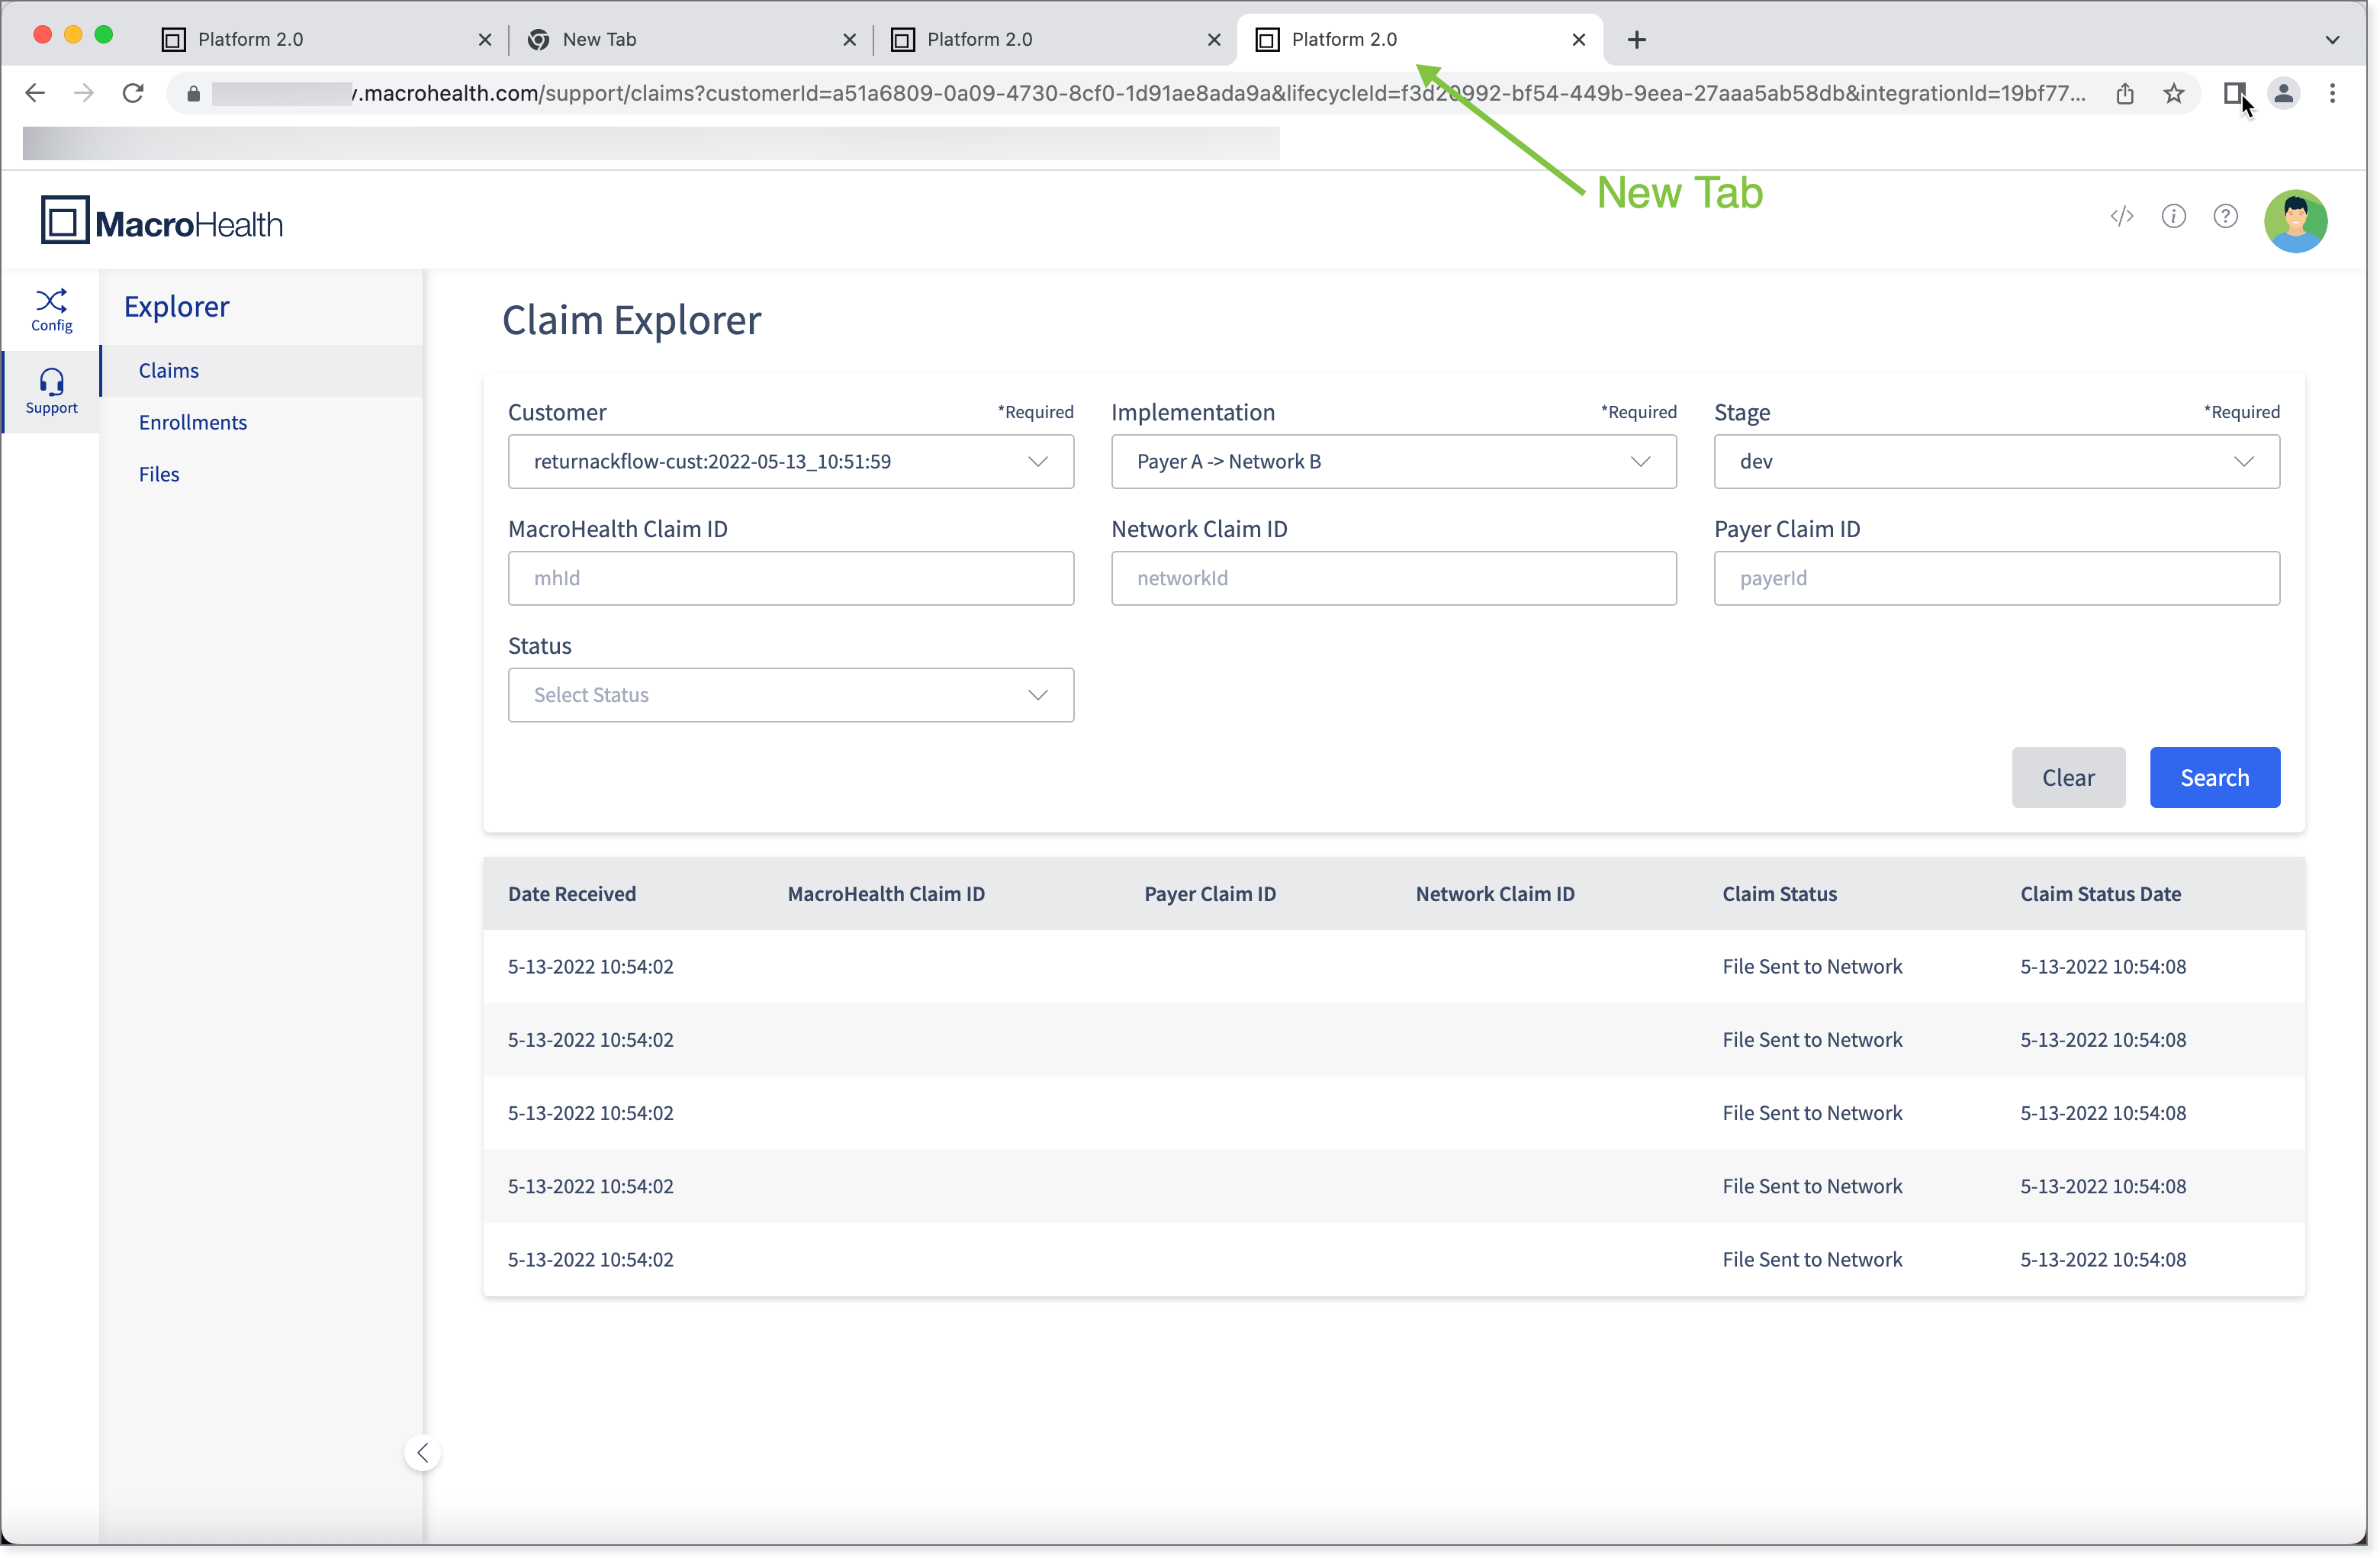
Task: Click the blue Search button
Action: pyautogui.click(x=2214, y=778)
